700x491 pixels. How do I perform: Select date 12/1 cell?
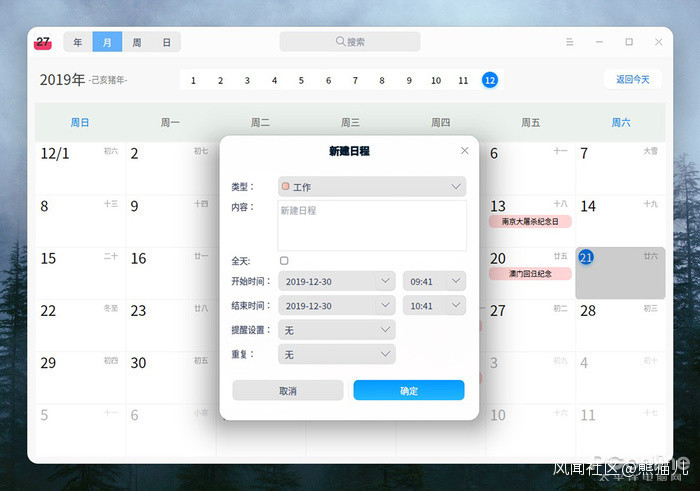tap(80, 168)
